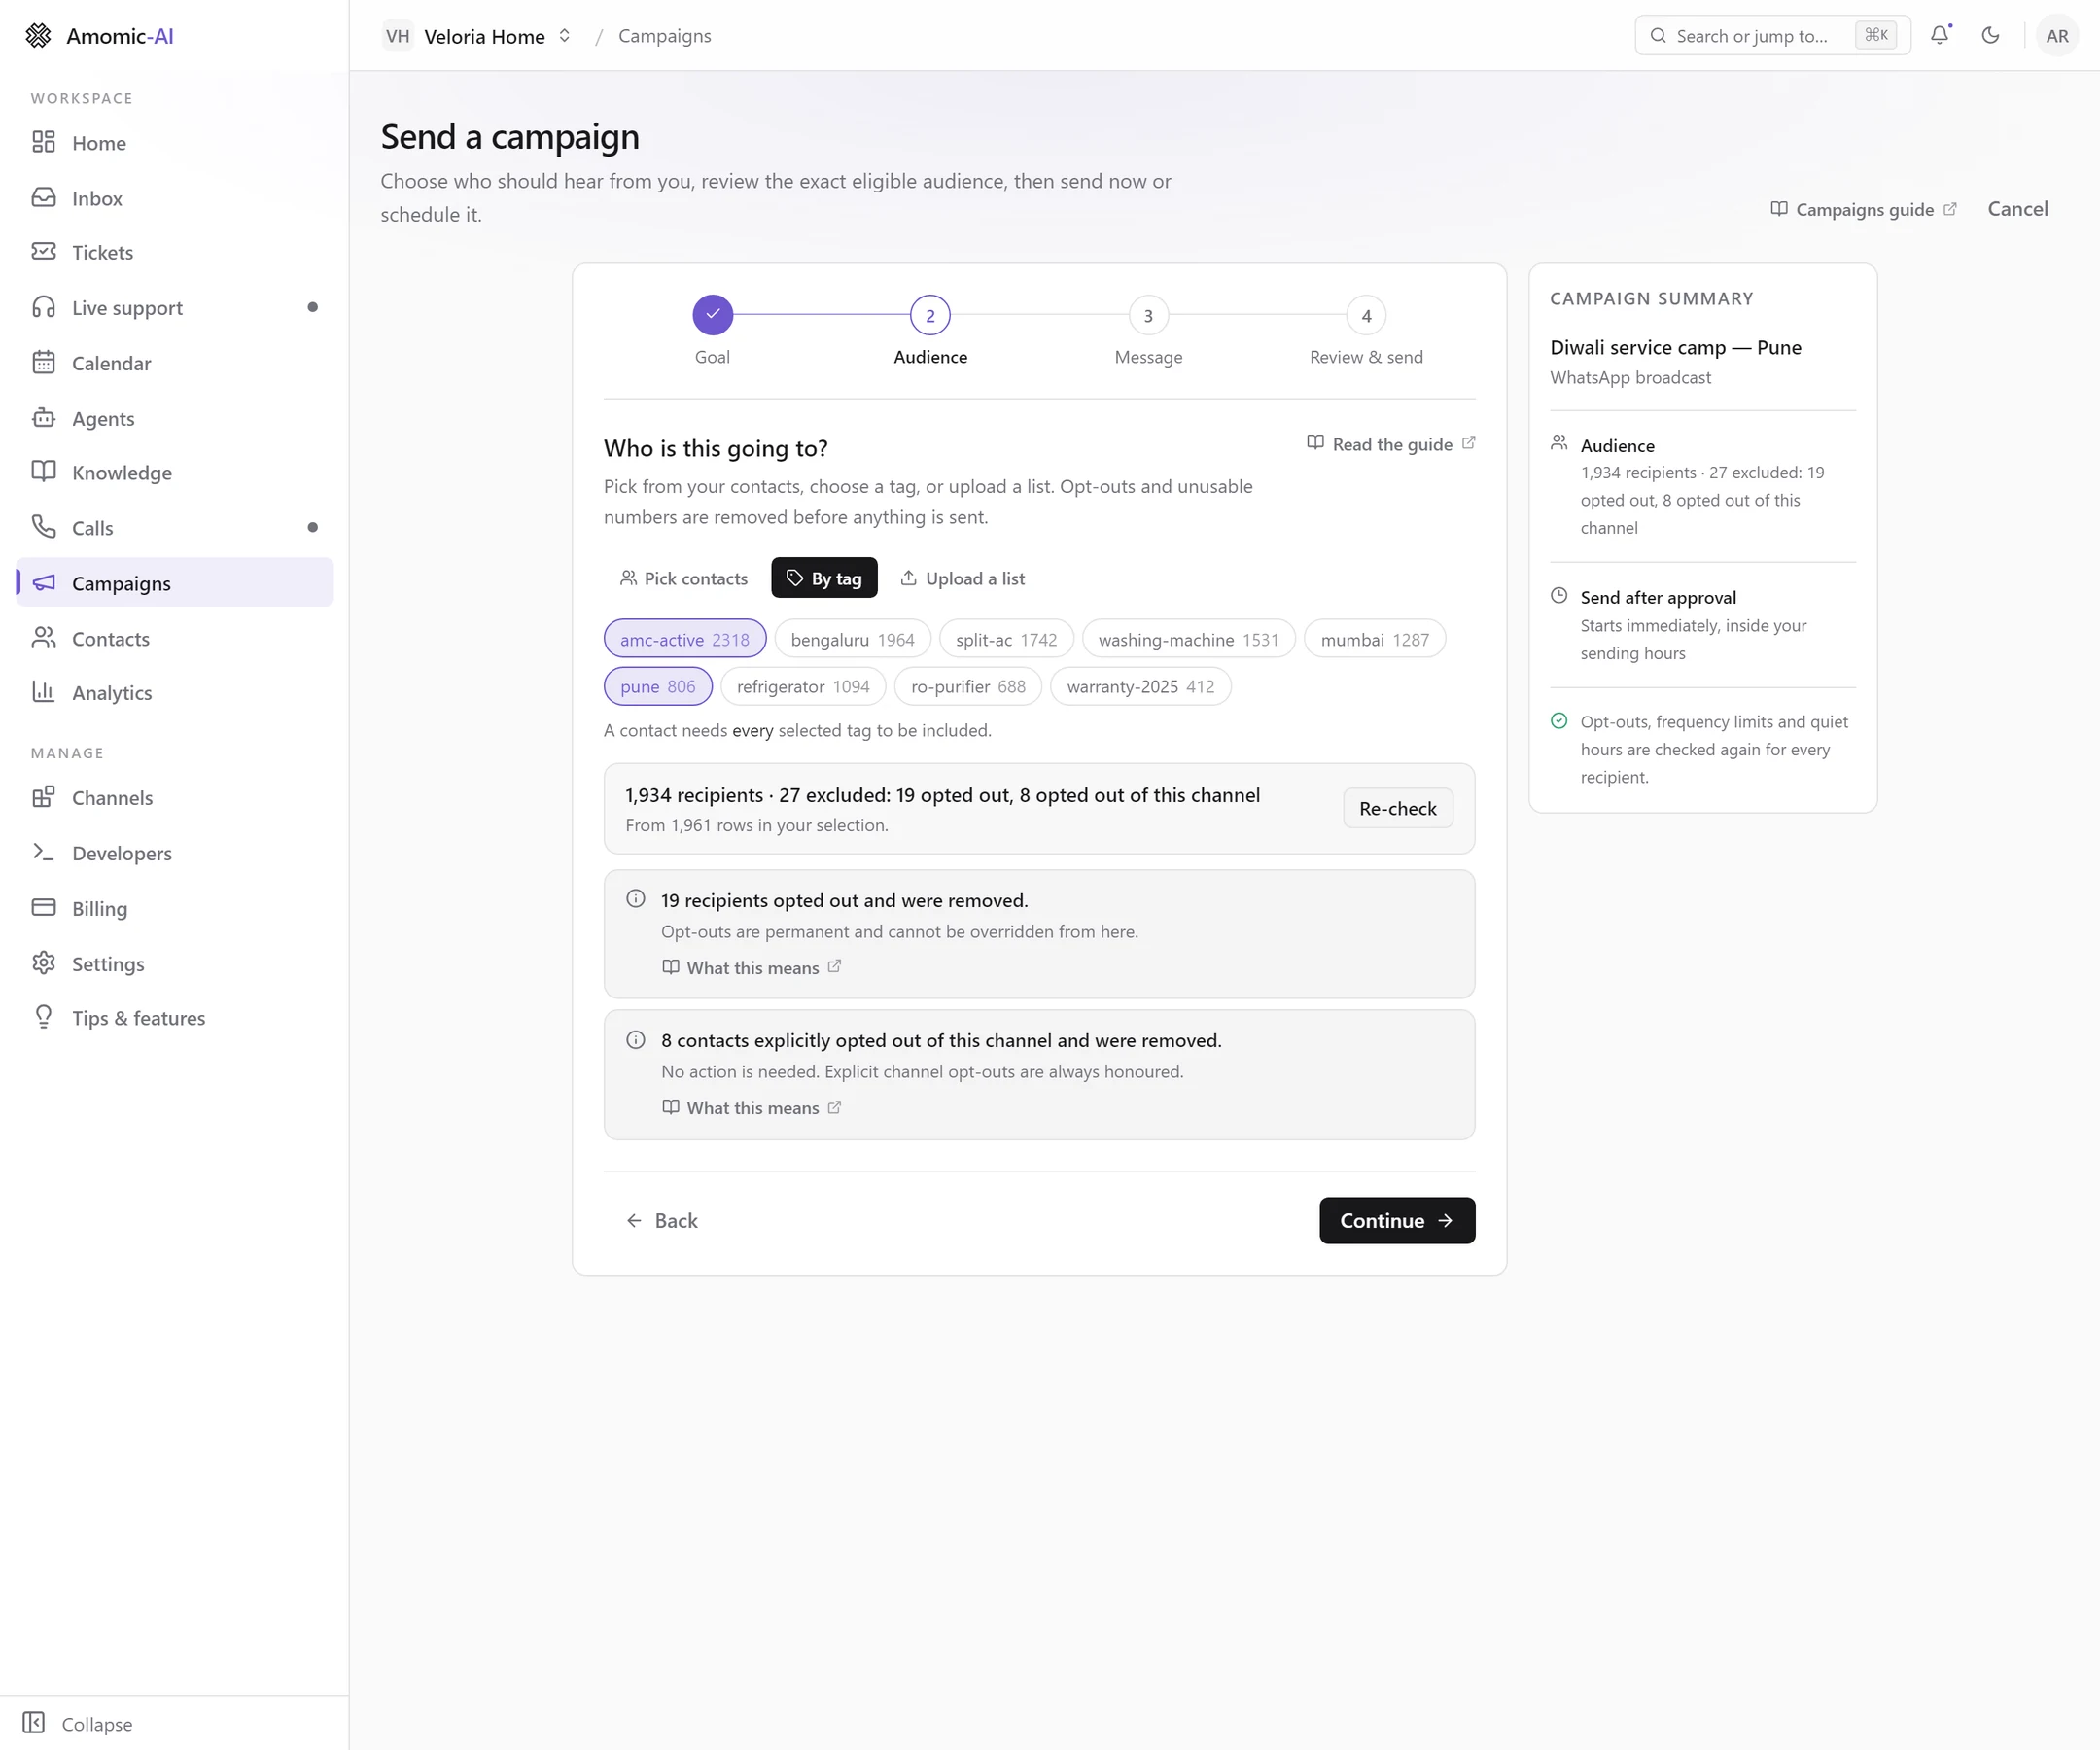
Task: Re-check the audience eligibility
Action: coord(1397,808)
